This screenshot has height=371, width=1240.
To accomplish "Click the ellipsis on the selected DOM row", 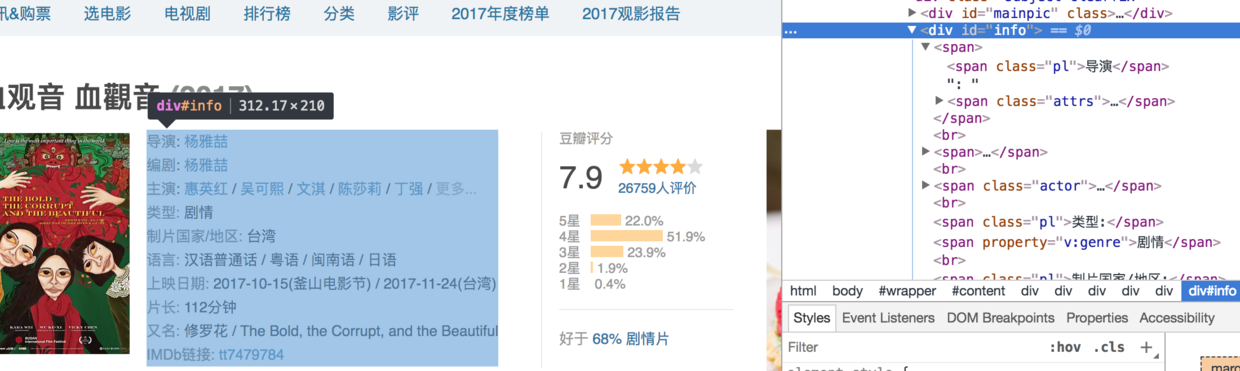I will click(790, 31).
